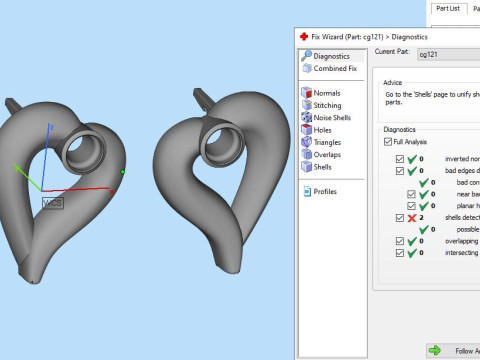480x360 pixels.
Task: Go to the Normals page label
Action: click(x=327, y=93)
